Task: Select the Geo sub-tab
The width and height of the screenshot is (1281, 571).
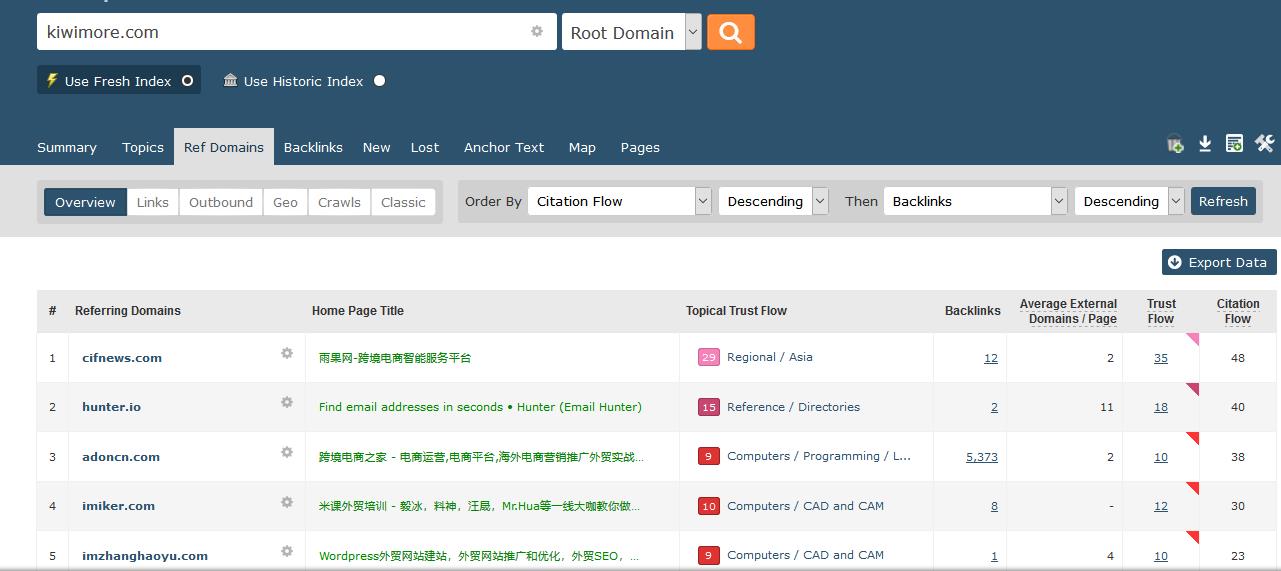Action: (x=286, y=202)
